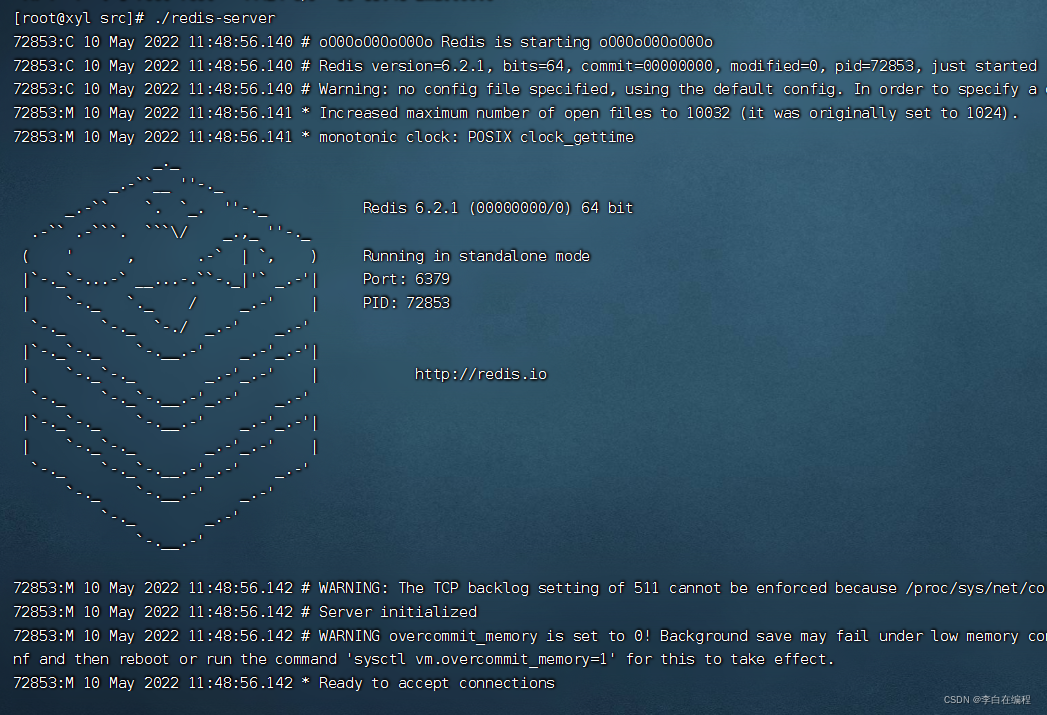Click the 'TCP backlog setting of 511' warning
The width and height of the screenshot is (1047, 715).
pos(528,588)
